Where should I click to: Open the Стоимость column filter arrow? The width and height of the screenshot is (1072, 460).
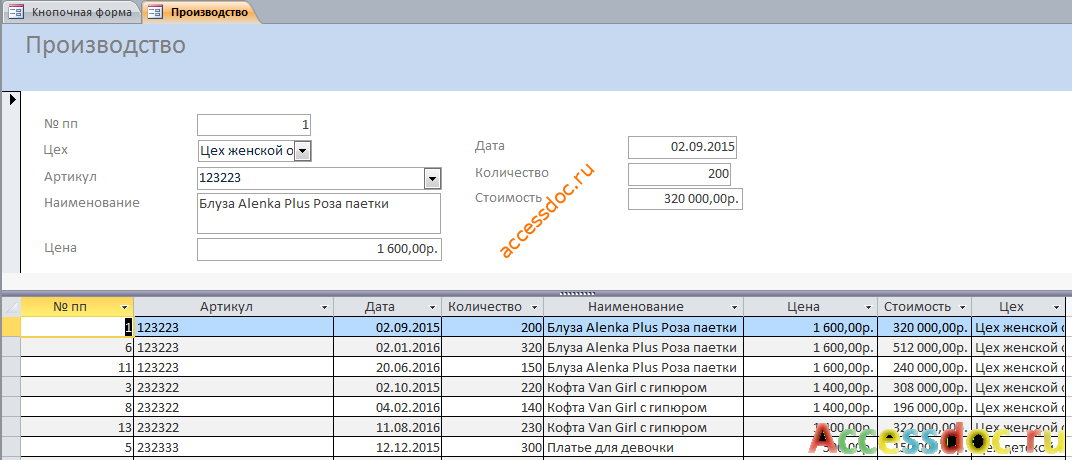[962, 308]
